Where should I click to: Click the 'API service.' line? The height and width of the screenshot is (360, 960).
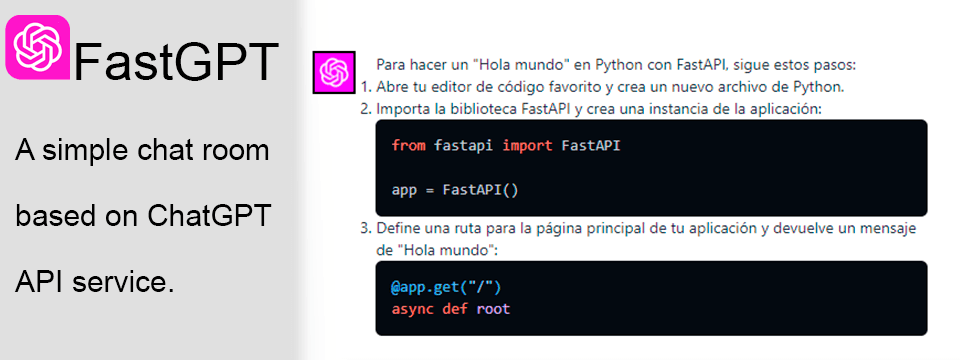[95, 282]
